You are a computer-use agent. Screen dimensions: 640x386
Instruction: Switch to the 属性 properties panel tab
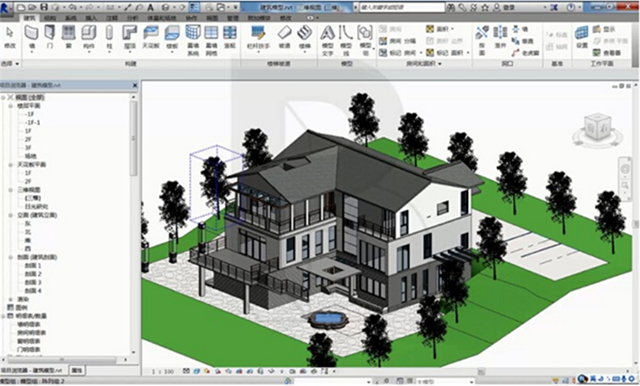pos(76,370)
